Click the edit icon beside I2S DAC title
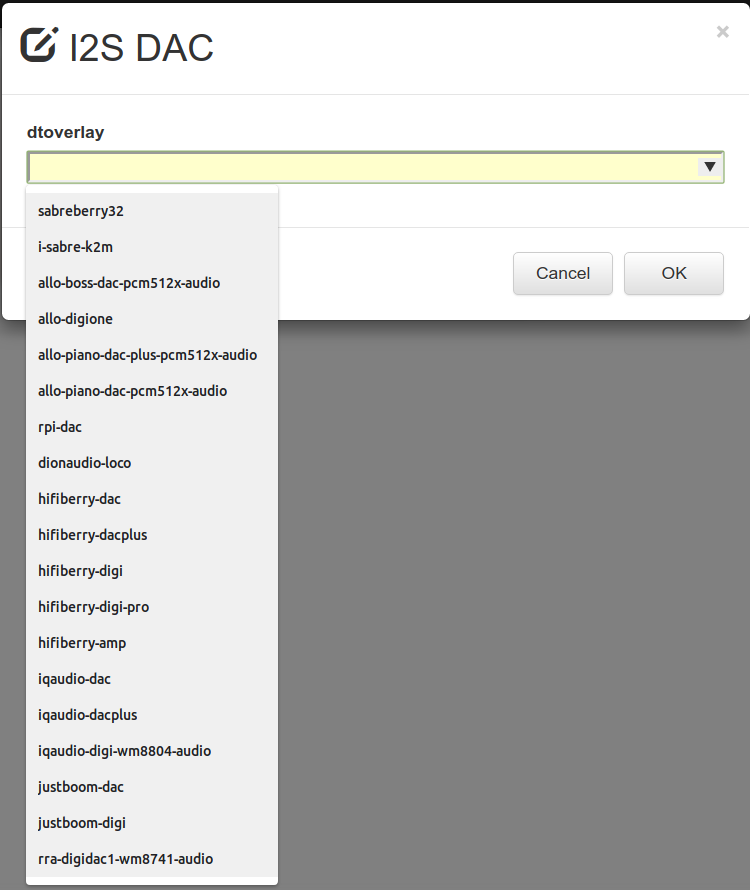750x890 pixels. (x=39, y=44)
